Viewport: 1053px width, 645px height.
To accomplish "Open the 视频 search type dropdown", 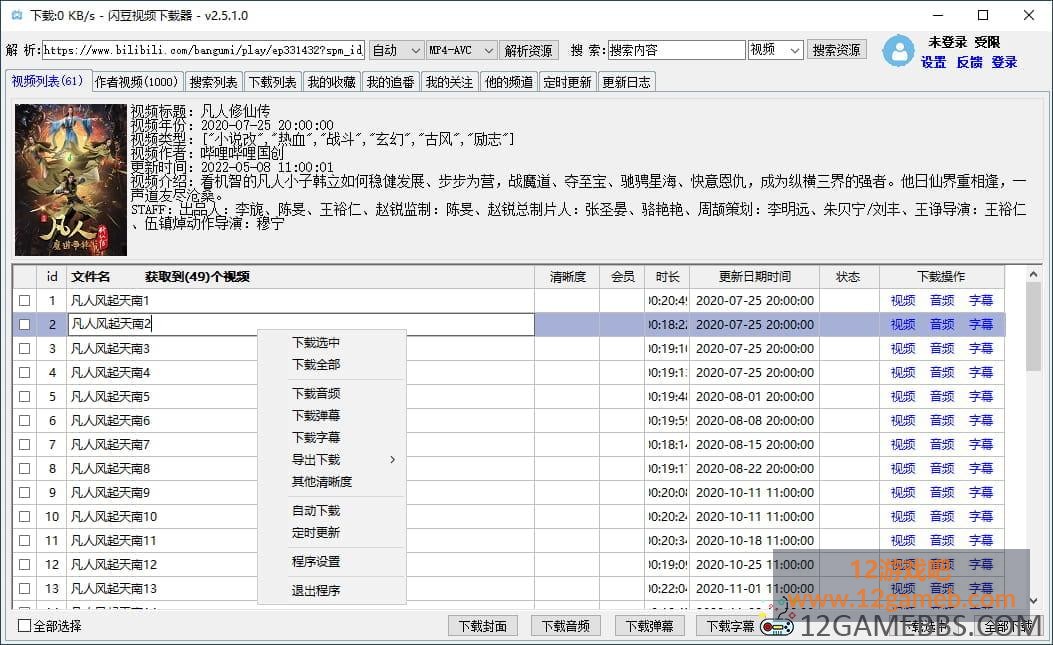I will 776,50.
